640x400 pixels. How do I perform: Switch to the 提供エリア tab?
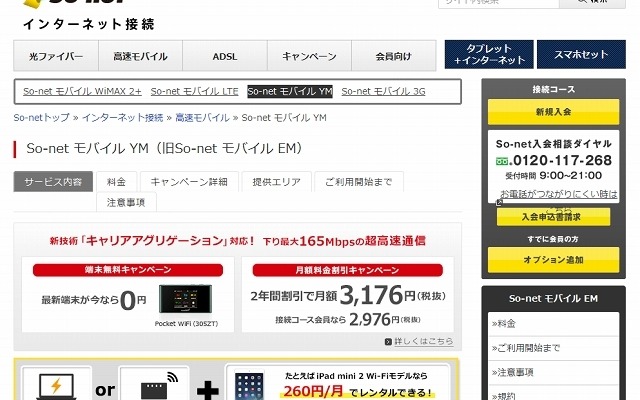276,182
